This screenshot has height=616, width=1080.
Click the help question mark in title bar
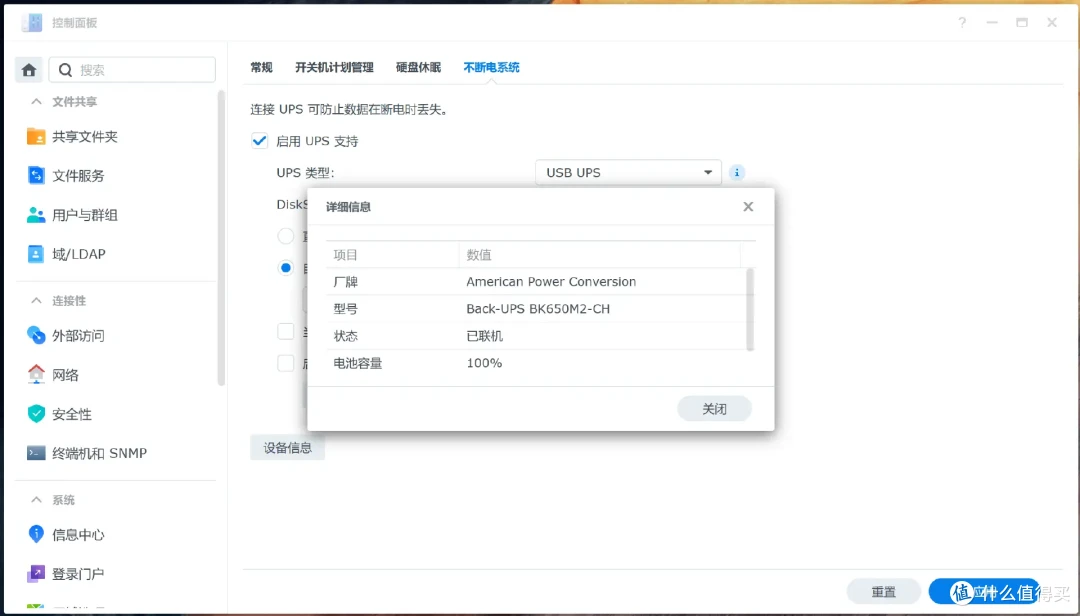click(x=962, y=23)
